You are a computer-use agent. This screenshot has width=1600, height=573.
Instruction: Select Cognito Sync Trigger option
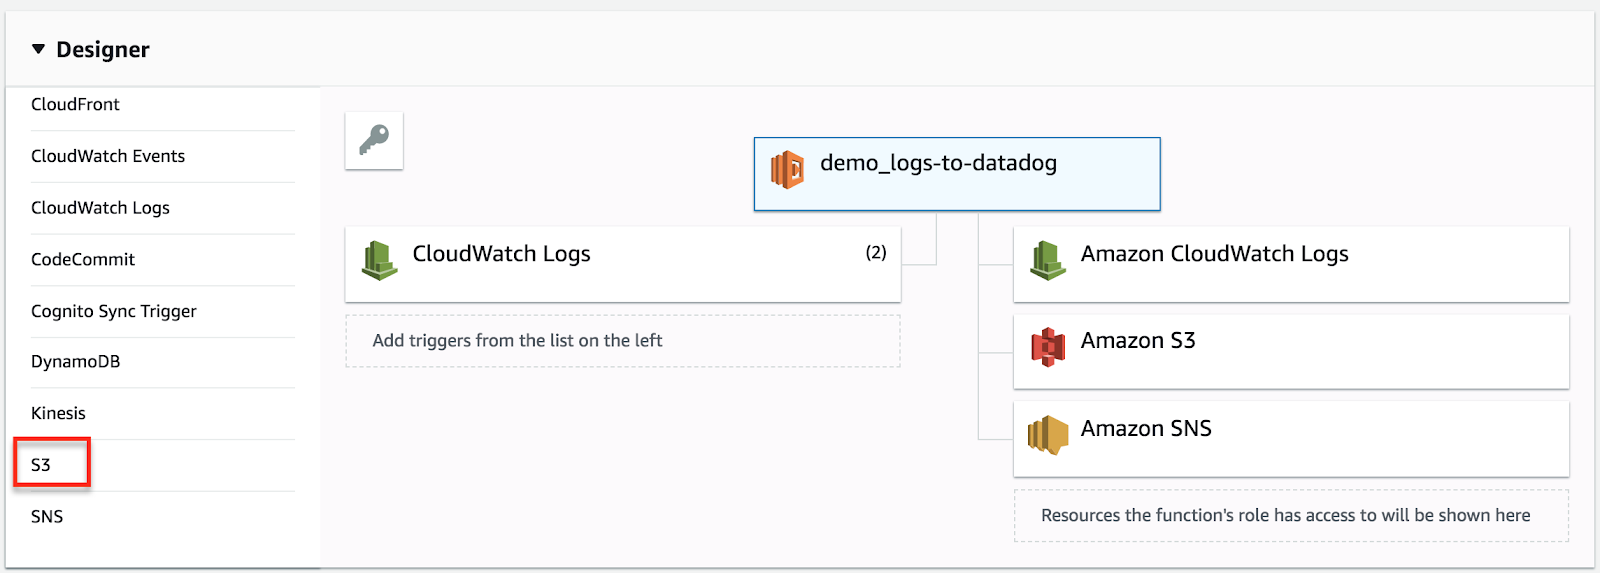tap(113, 311)
